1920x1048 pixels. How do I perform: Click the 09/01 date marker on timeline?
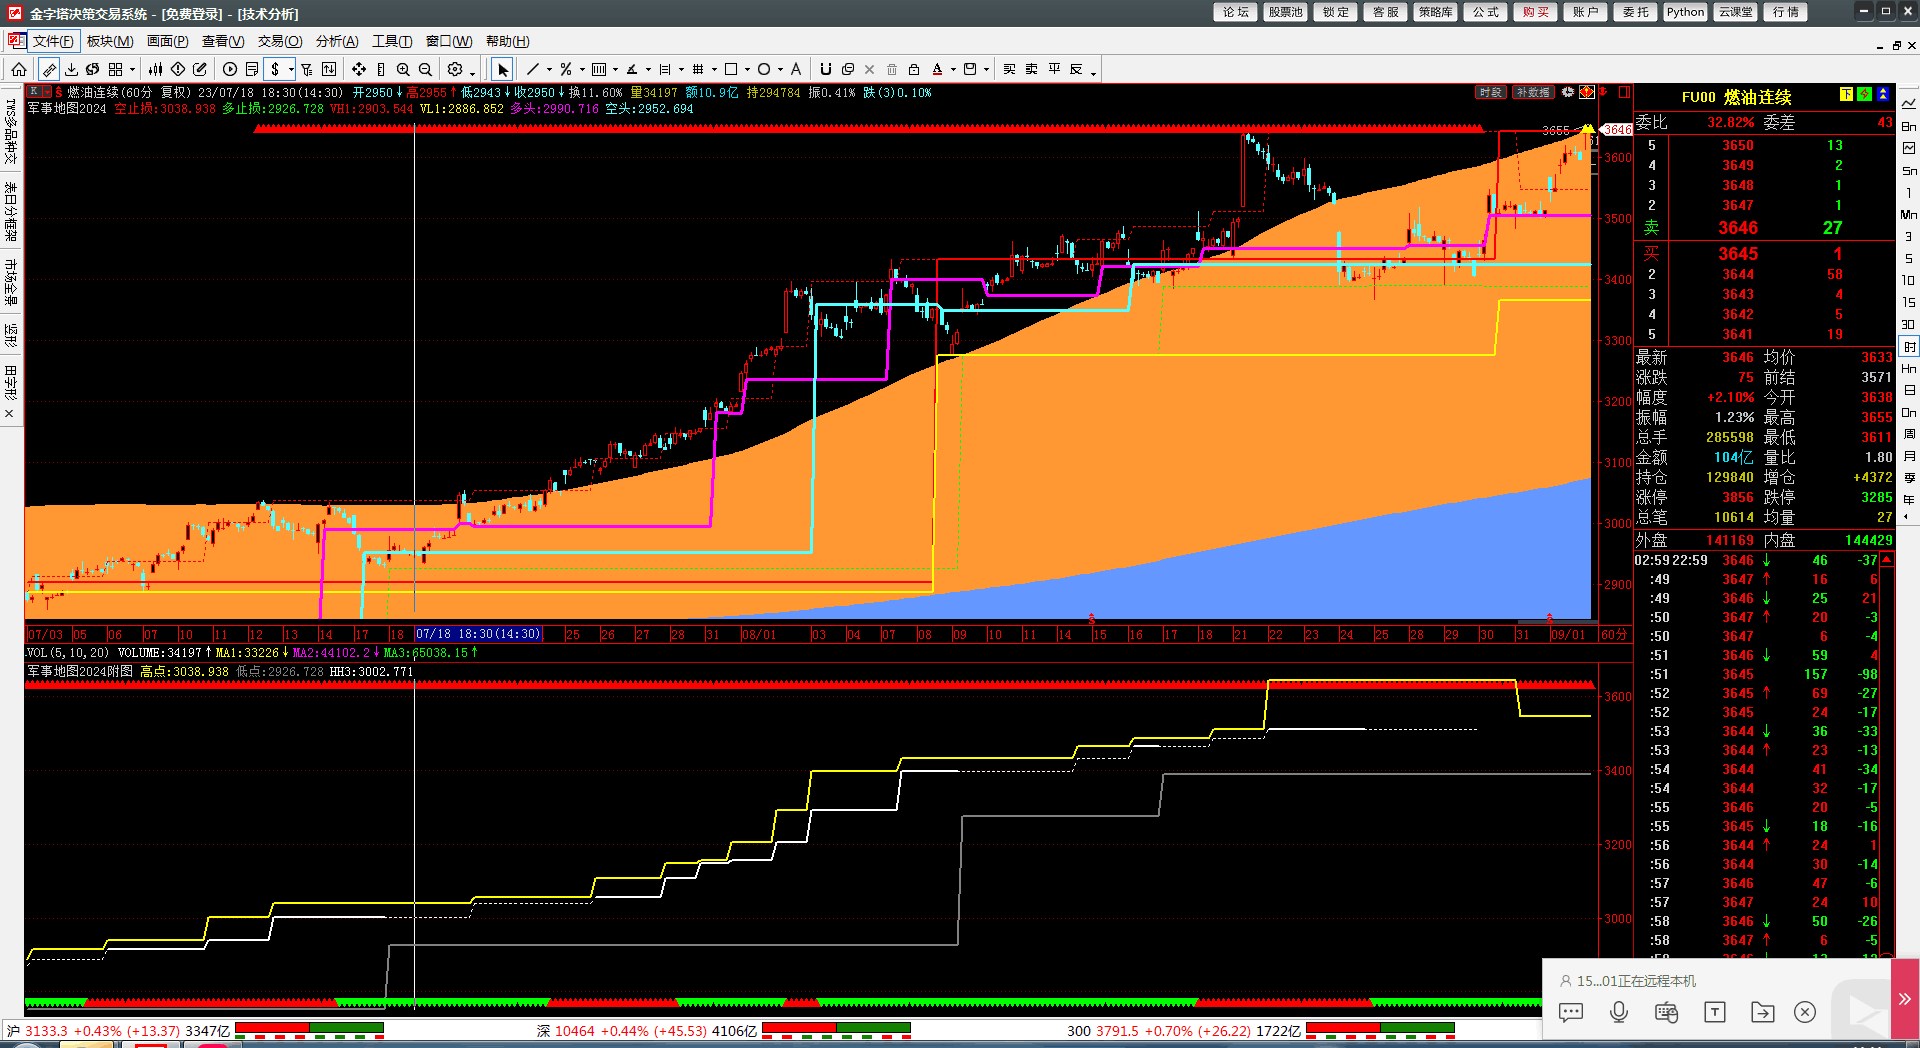pyautogui.click(x=1568, y=635)
